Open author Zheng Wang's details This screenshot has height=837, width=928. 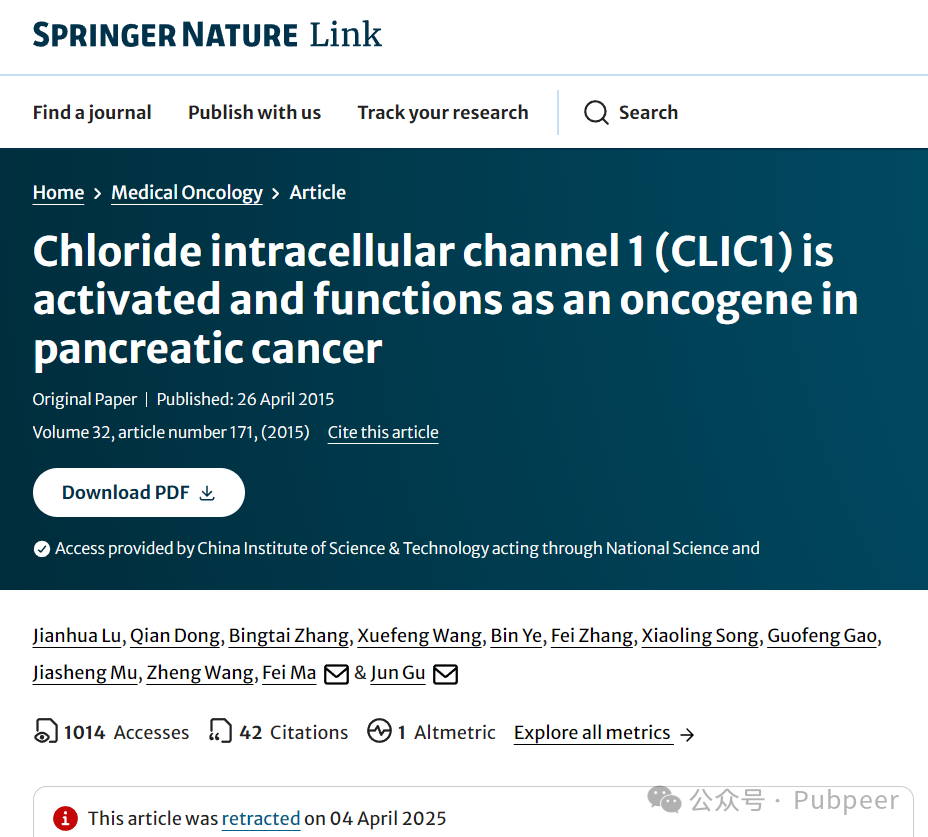coord(200,673)
